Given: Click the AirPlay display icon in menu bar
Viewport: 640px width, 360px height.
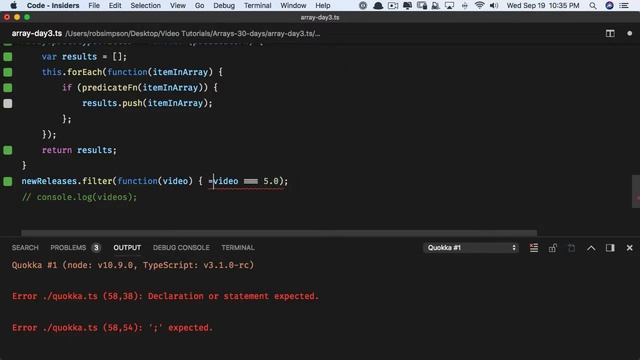Looking at the screenshot, I should 449,5.
